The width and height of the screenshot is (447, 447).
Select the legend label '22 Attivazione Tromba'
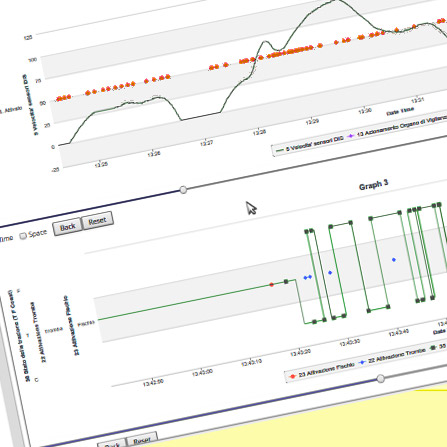(x=397, y=355)
